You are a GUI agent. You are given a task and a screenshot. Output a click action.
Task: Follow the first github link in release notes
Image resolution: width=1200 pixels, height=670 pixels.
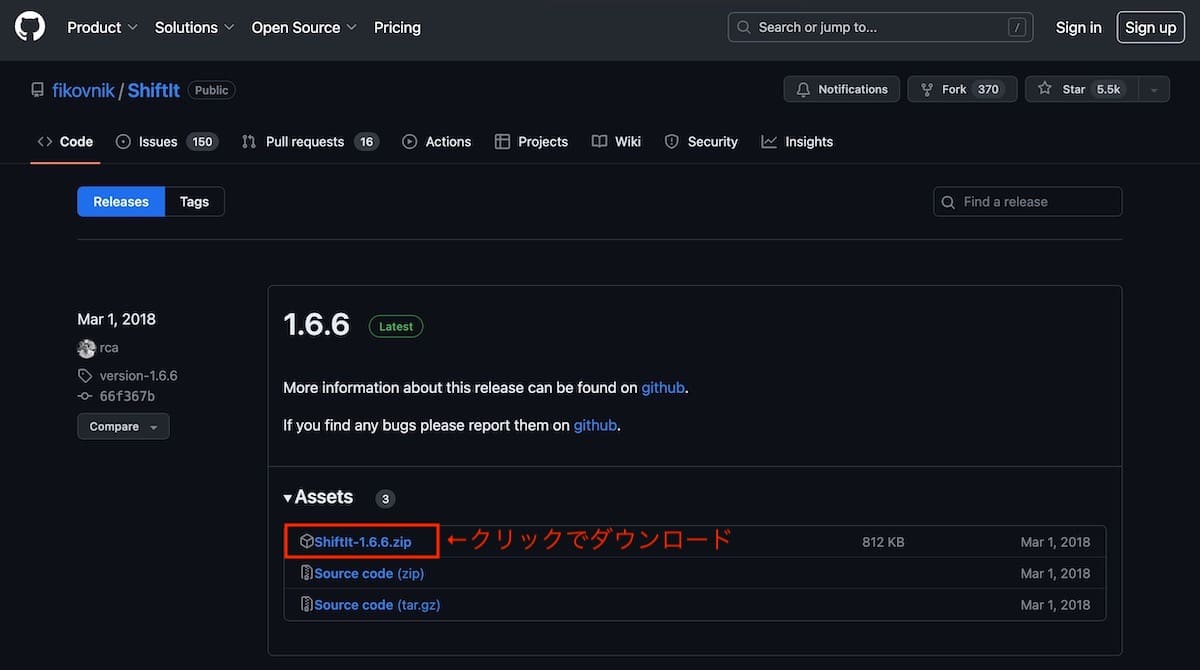[663, 387]
